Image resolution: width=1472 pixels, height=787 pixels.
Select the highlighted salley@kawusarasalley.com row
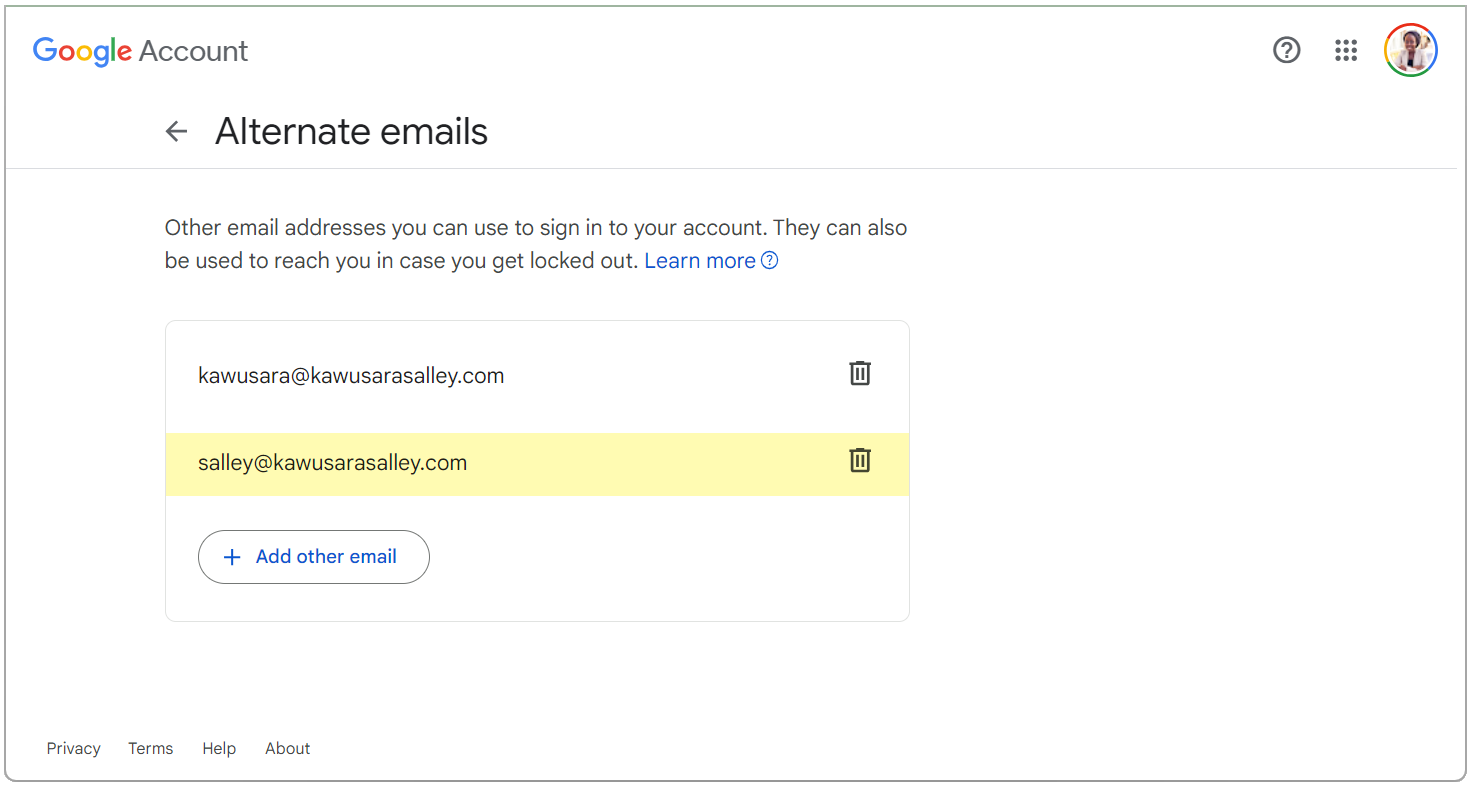pos(537,463)
